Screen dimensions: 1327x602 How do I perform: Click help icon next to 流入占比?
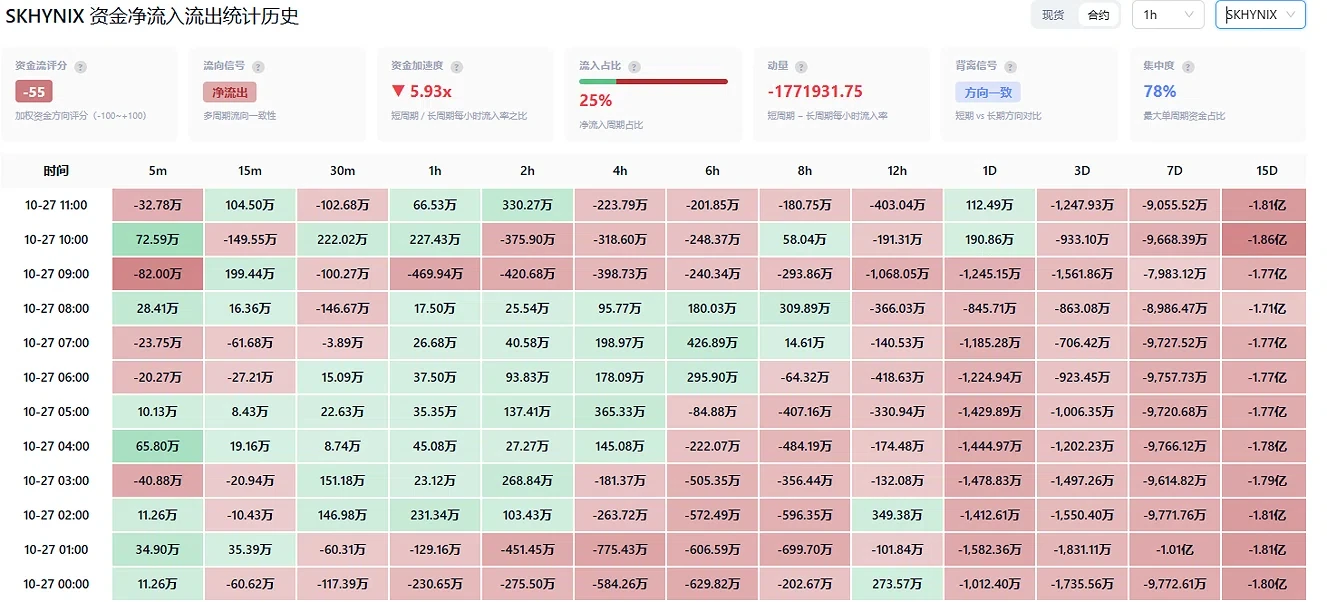click(634, 66)
